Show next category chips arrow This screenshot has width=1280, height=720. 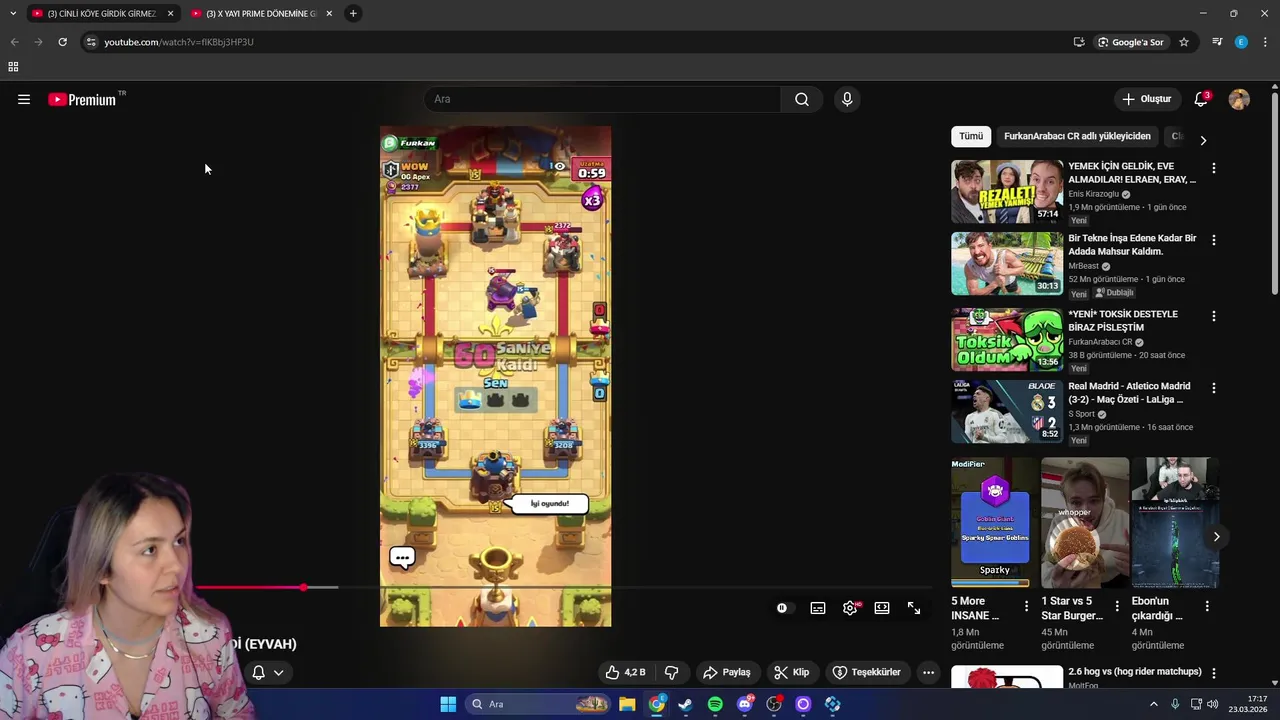click(x=1203, y=140)
